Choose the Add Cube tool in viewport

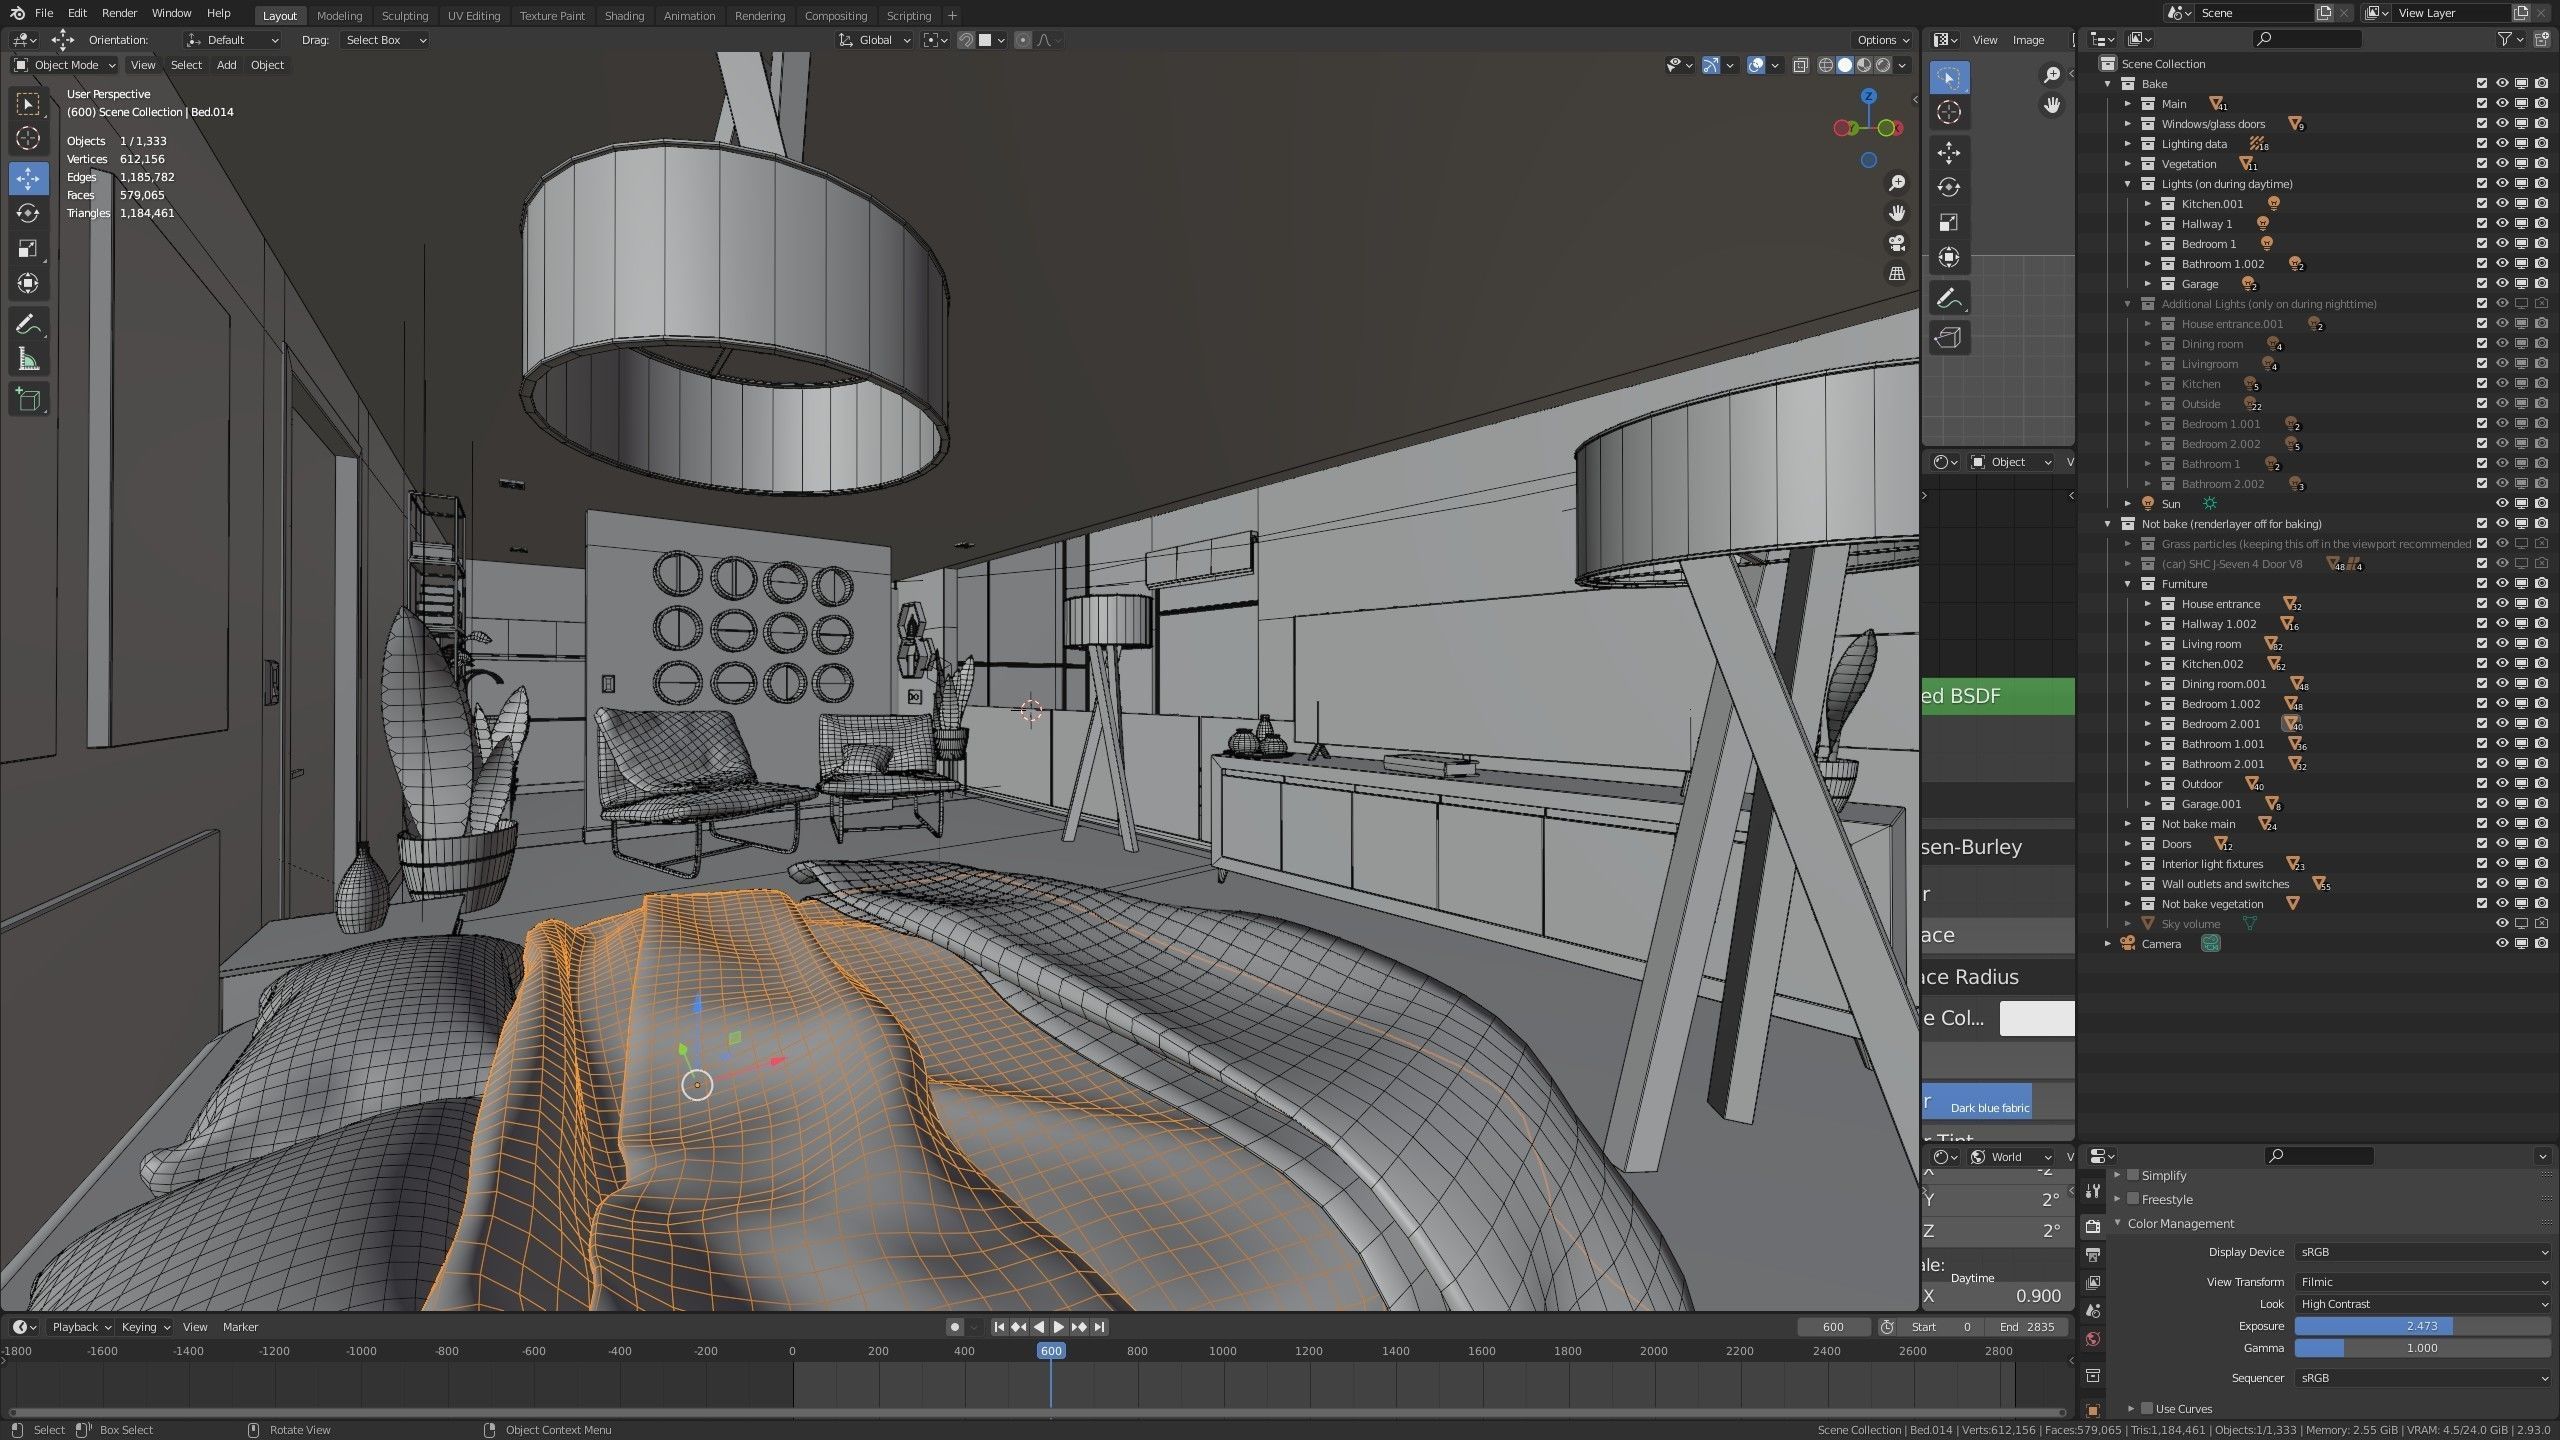click(28, 400)
